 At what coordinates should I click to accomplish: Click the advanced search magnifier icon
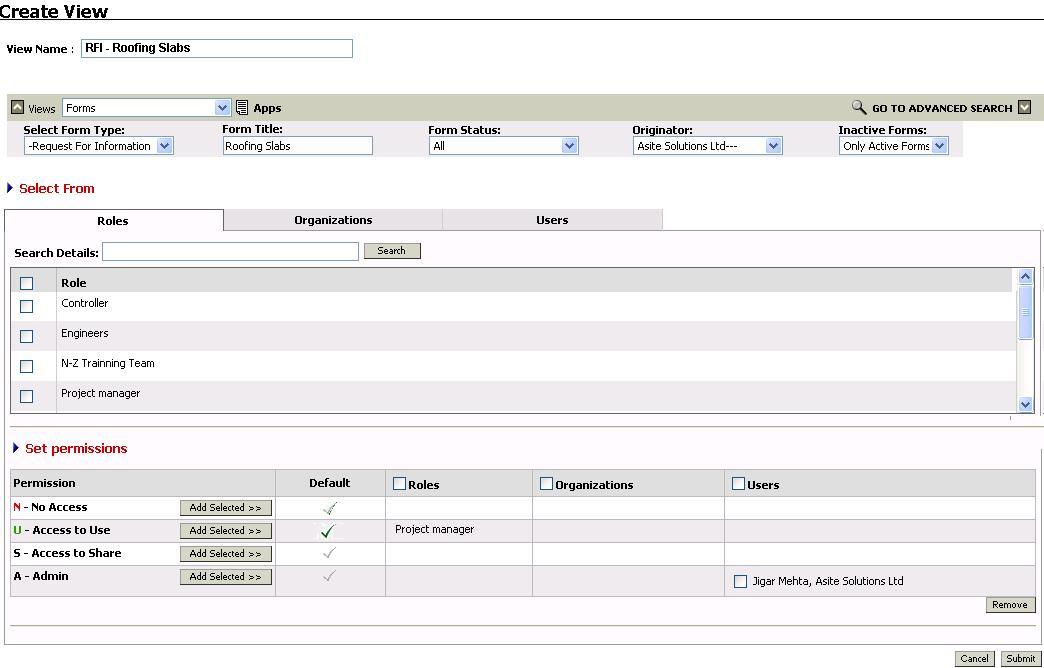coord(858,107)
